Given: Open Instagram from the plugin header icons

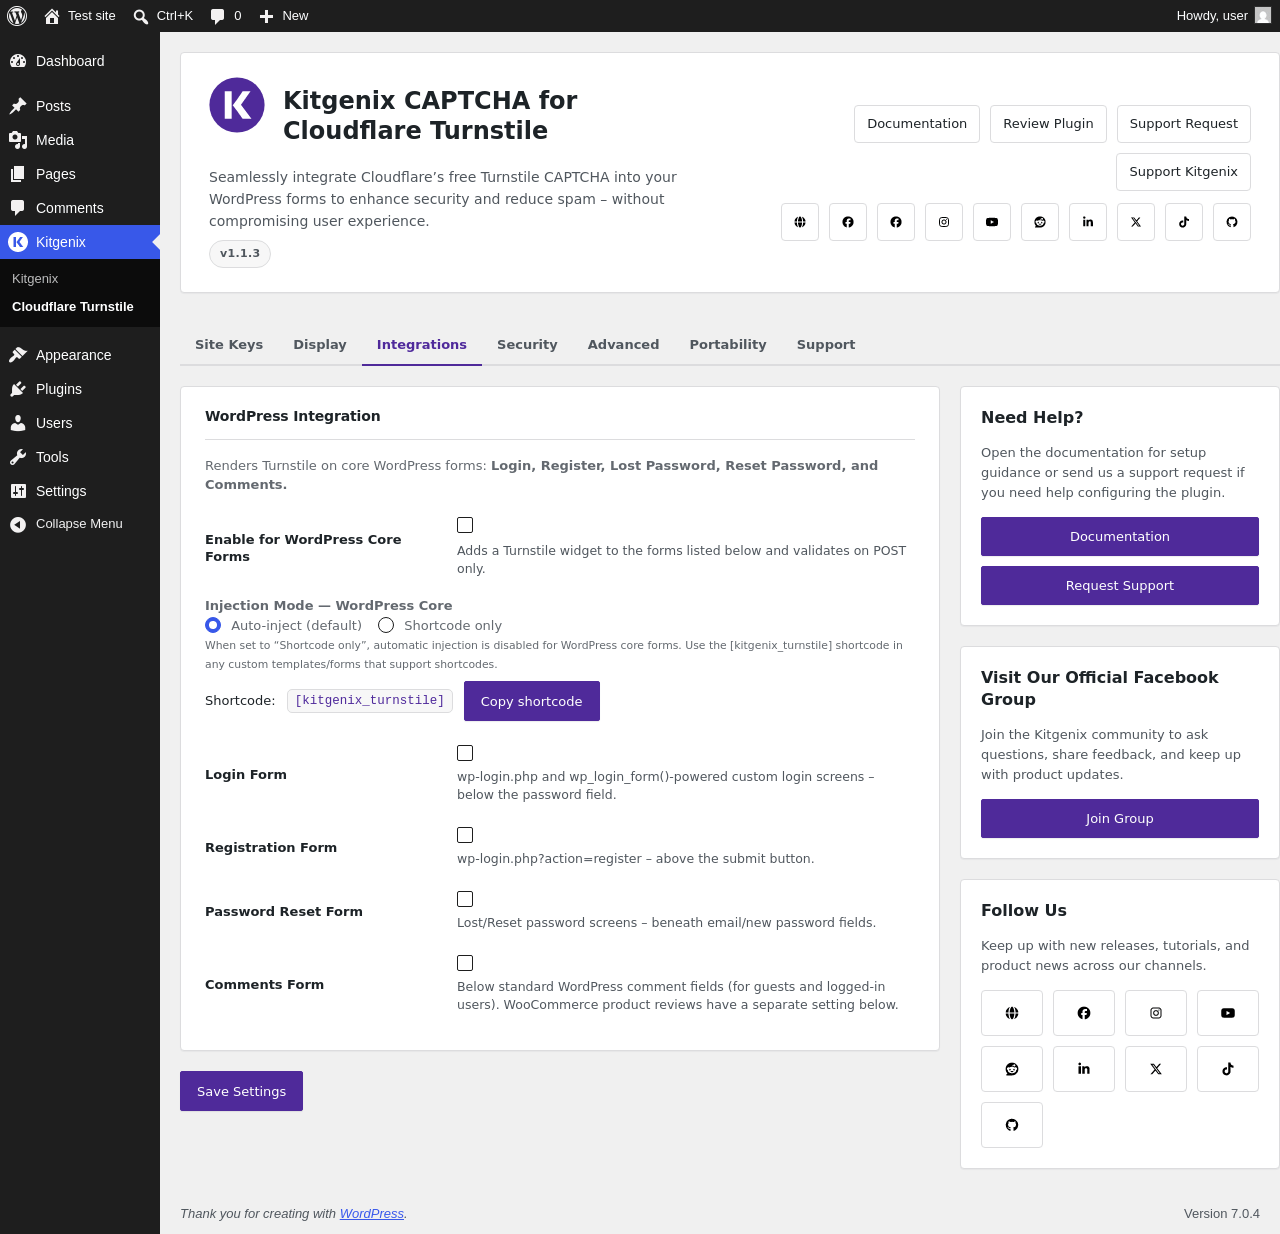Looking at the screenshot, I should coord(944,222).
